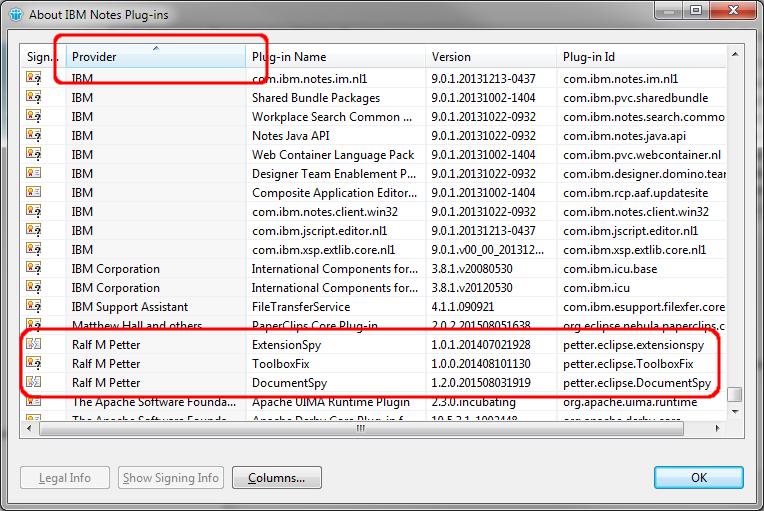Click the signing icon beside DocumentSpy
Image resolution: width=764 pixels, height=511 pixels.
tap(34, 383)
